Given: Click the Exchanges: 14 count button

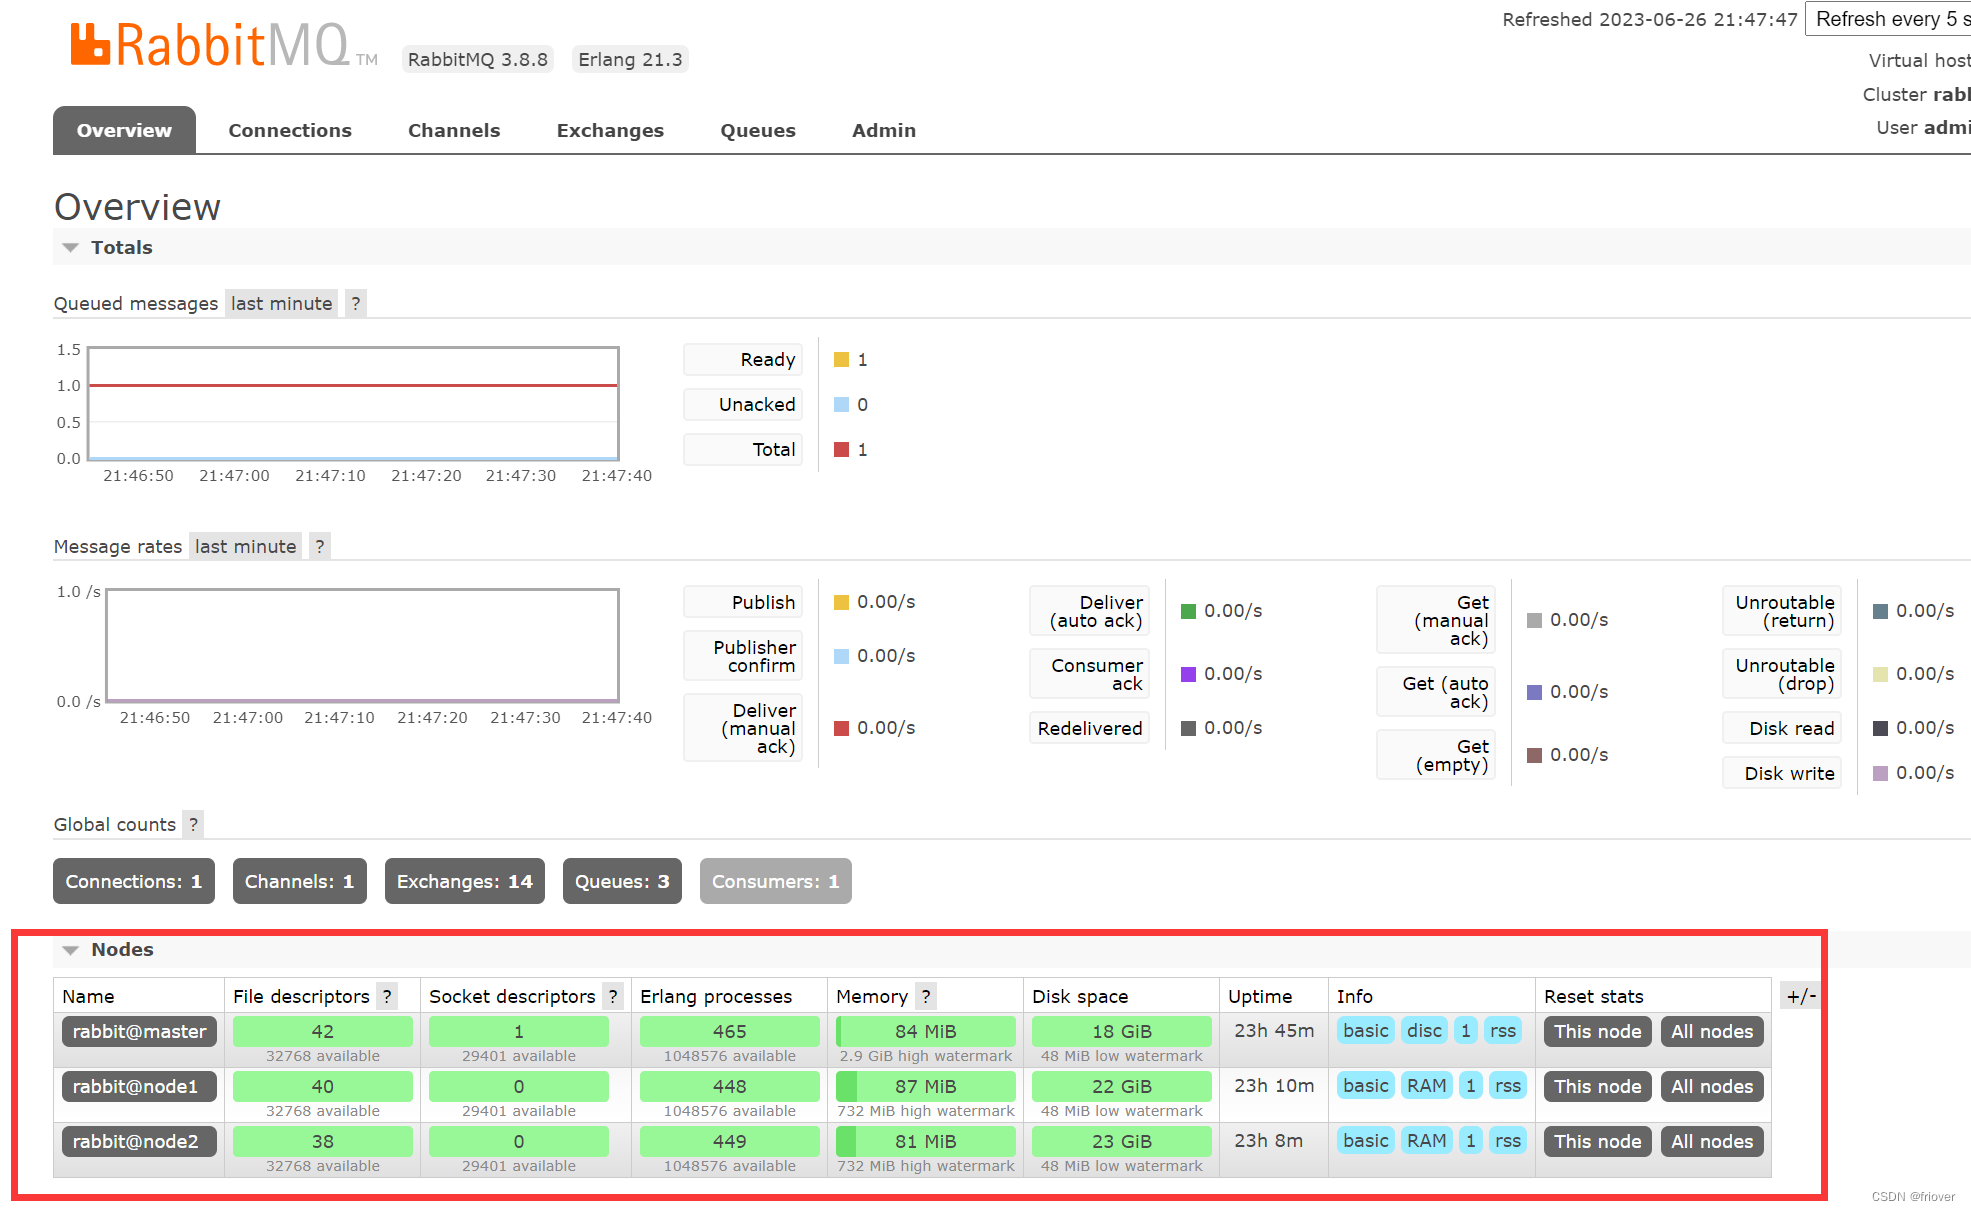Looking at the screenshot, I should [465, 881].
